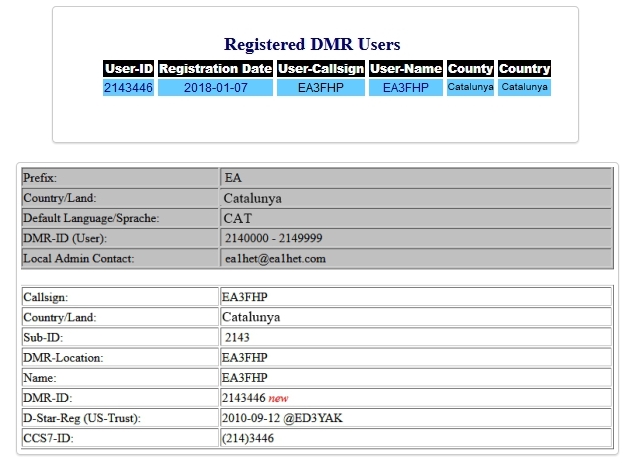Click the User-Name column header
The width and height of the screenshot is (632, 468).
click(405, 69)
